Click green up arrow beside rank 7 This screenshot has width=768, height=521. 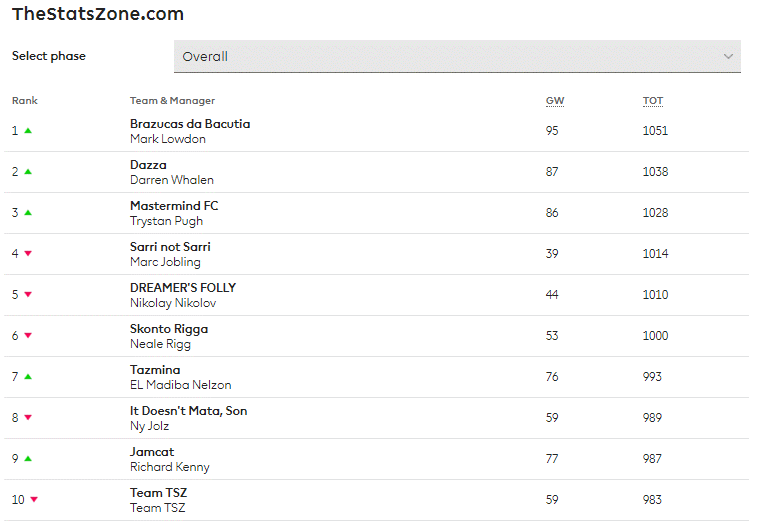(28, 377)
